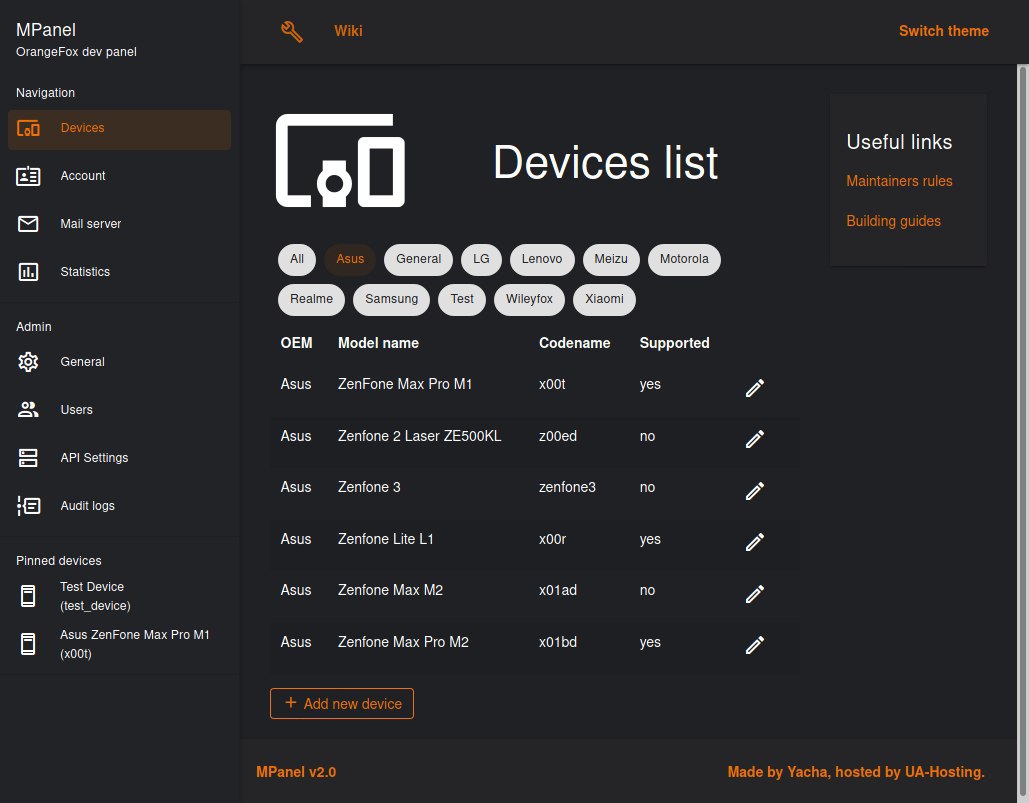Click Add new device button

pos(342,704)
